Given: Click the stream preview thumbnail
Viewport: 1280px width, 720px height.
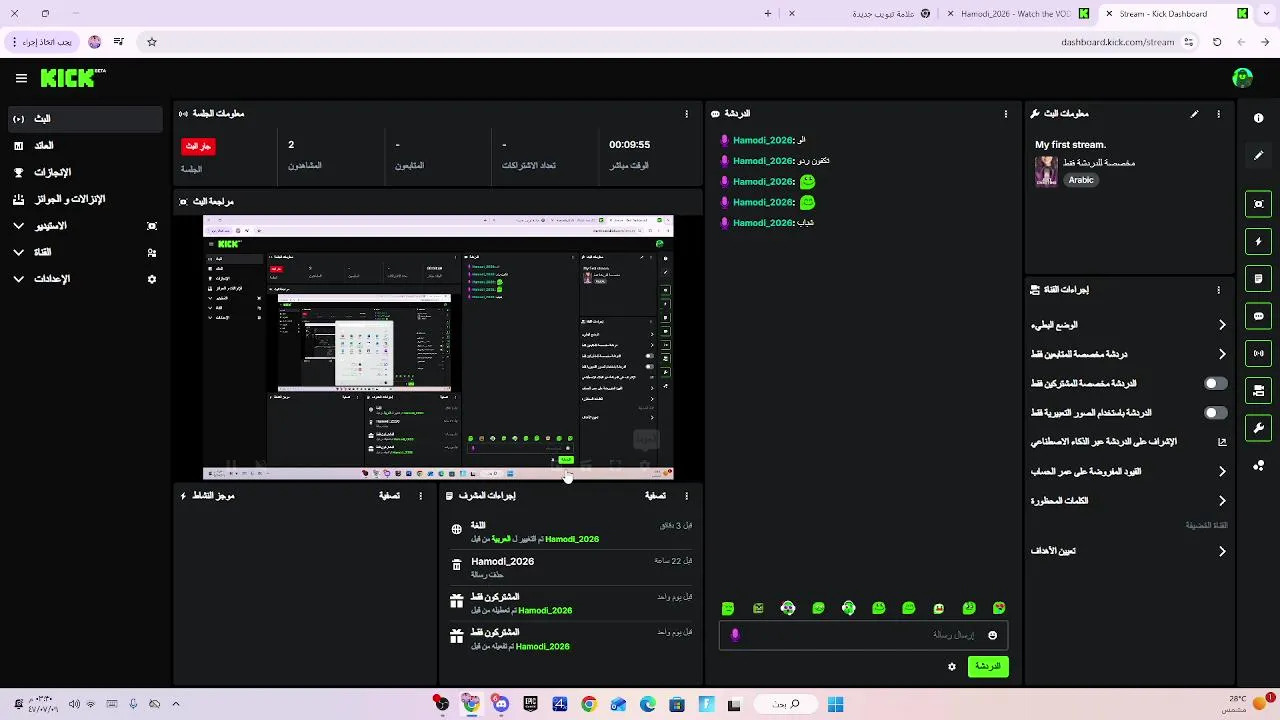Looking at the screenshot, I should [x=438, y=347].
